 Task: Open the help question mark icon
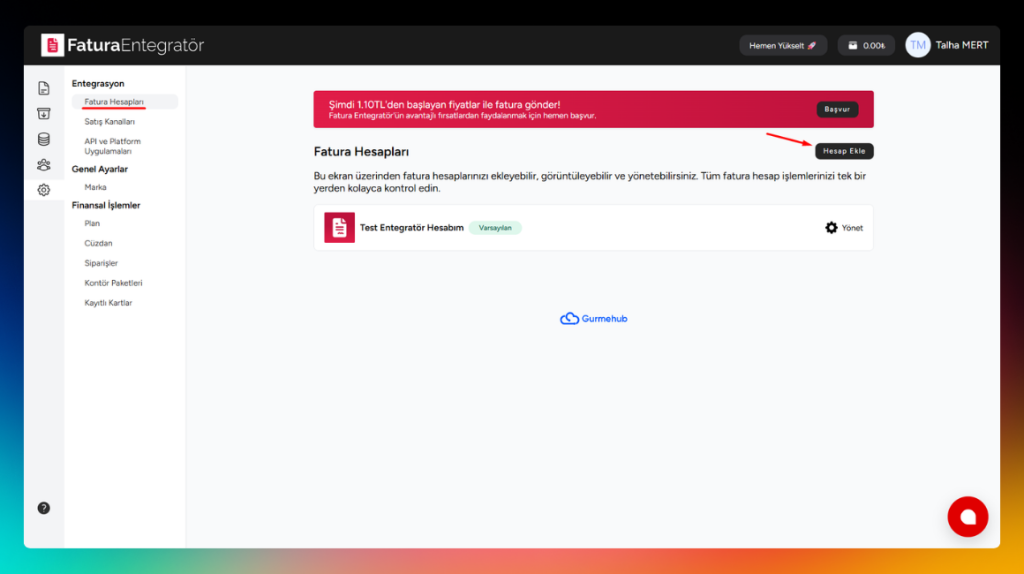point(44,508)
